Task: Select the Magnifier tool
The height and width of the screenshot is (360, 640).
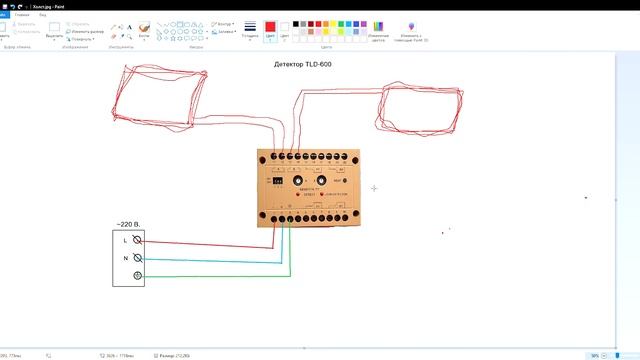Action: point(129,37)
